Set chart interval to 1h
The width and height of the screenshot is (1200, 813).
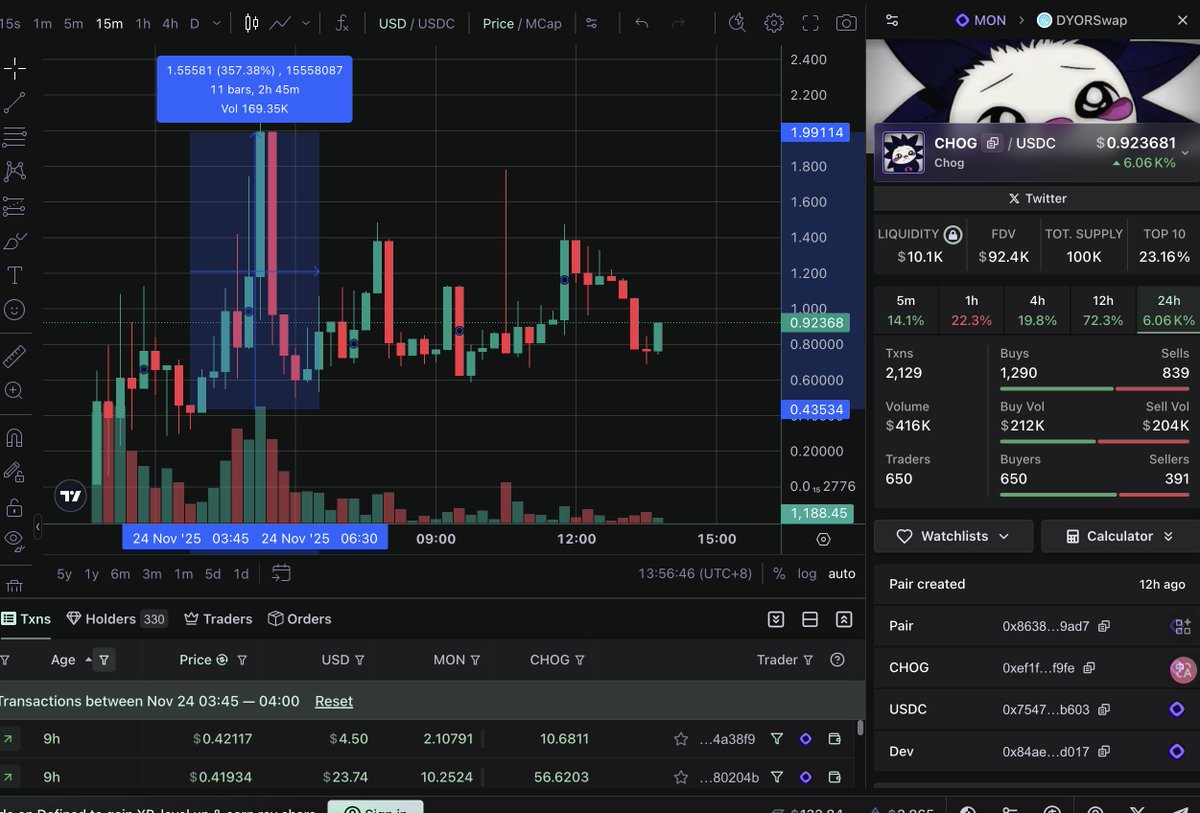143,23
